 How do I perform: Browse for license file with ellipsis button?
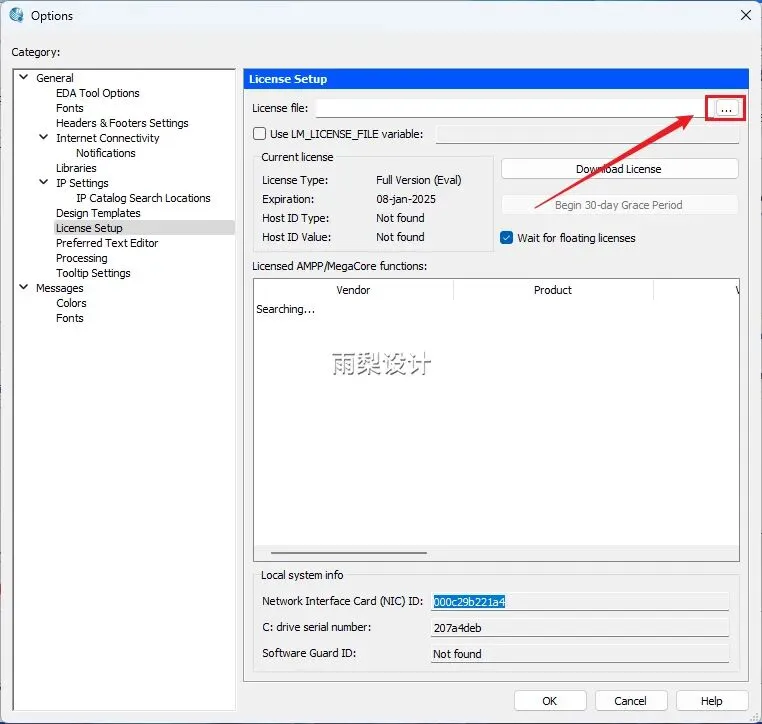[x=726, y=108]
